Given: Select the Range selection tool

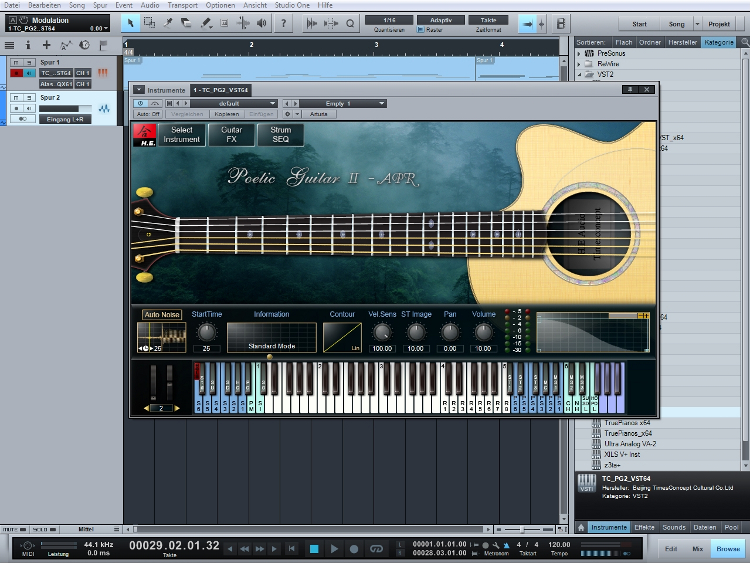Looking at the screenshot, I should click(x=149, y=23).
